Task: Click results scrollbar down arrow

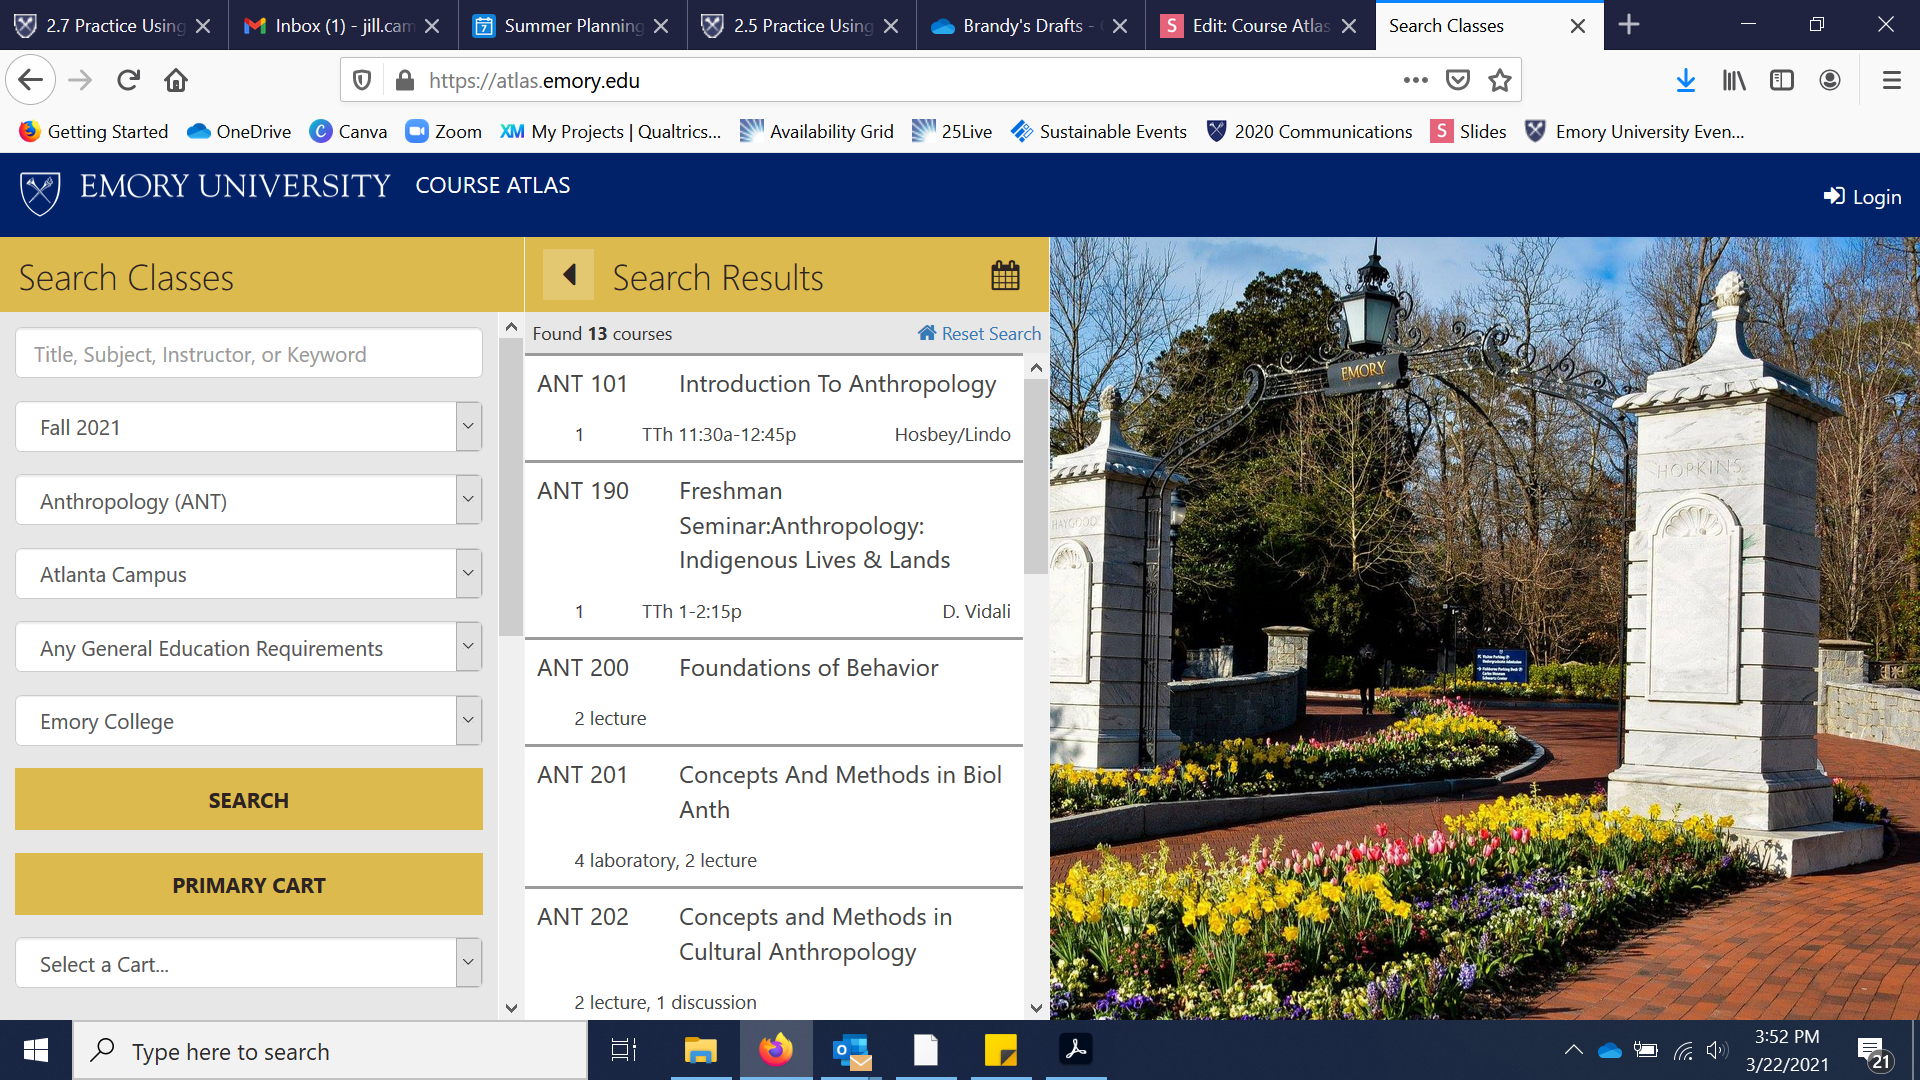Action: 1036,1008
